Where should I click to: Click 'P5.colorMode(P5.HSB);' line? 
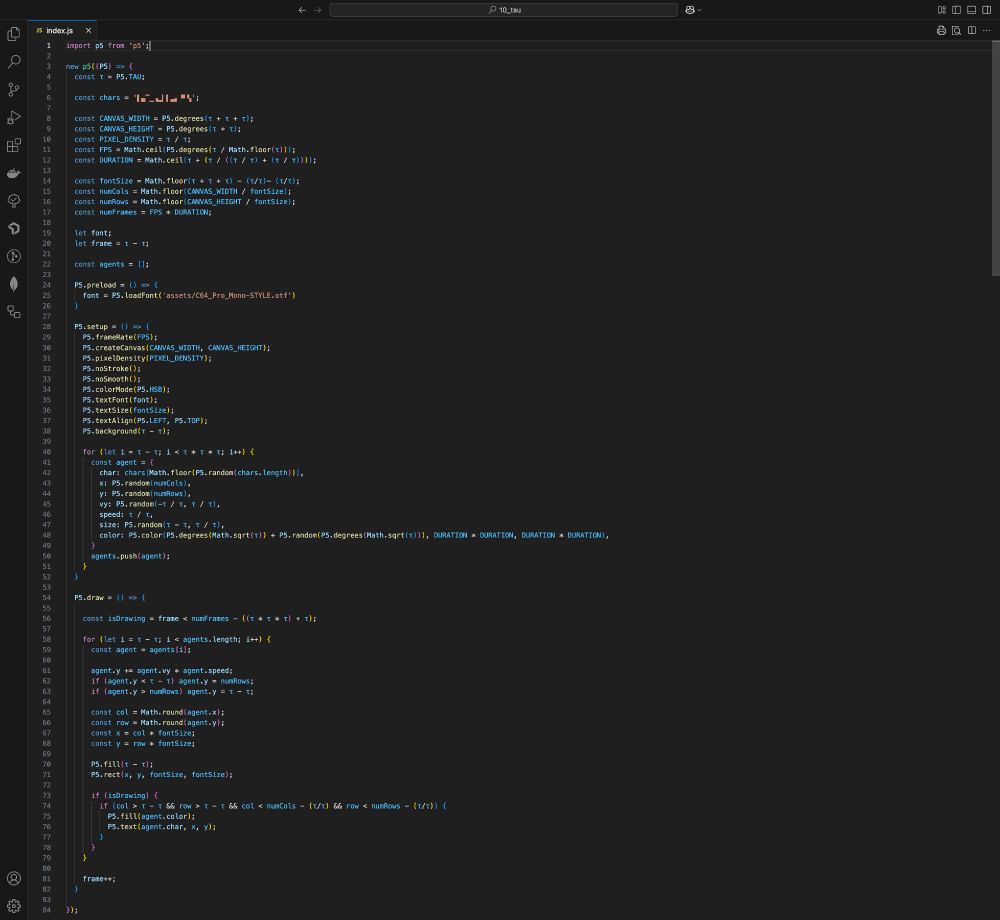pos(126,389)
